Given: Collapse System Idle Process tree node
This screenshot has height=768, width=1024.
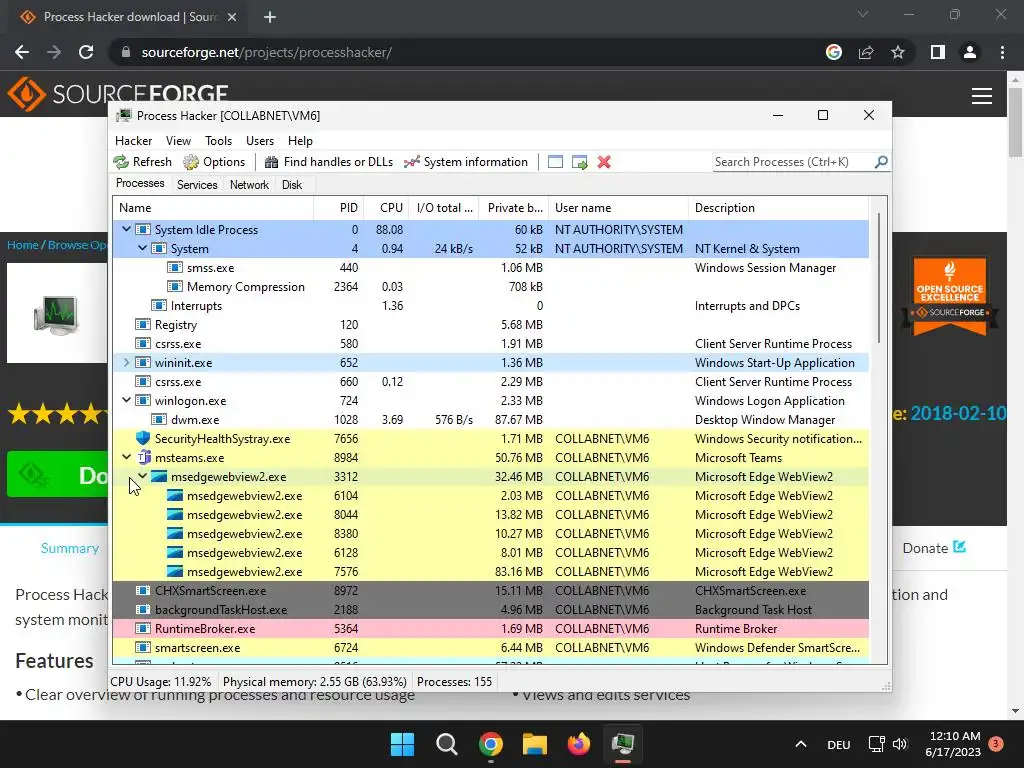Looking at the screenshot, I should [x=127, y=229].
